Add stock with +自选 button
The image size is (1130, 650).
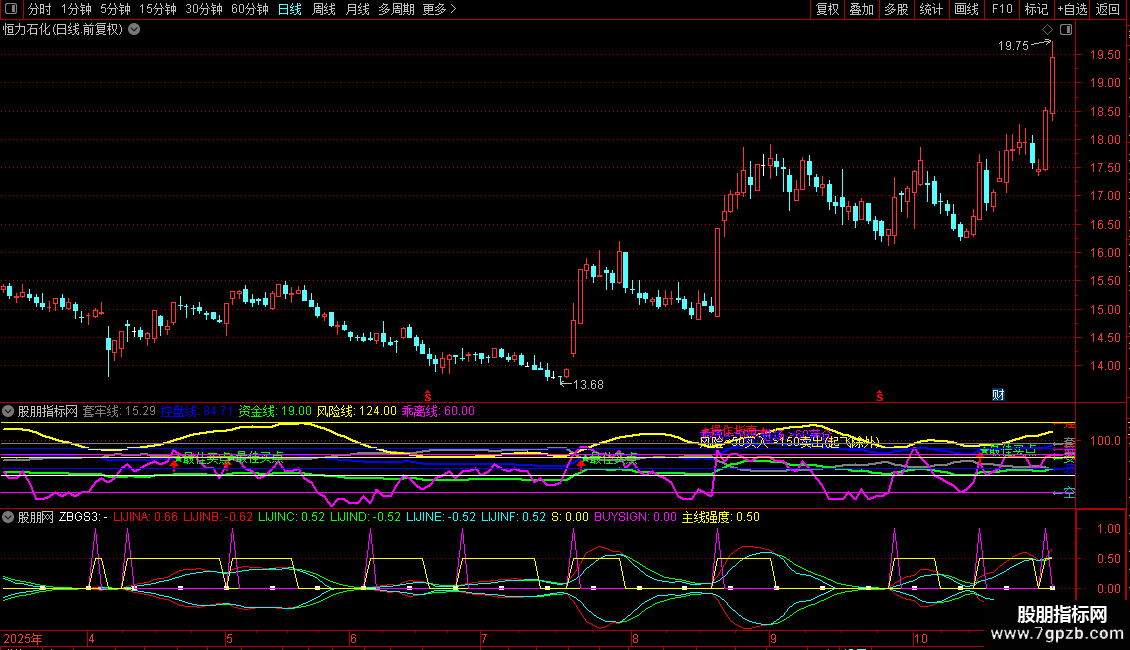[x=1072, y=9]
